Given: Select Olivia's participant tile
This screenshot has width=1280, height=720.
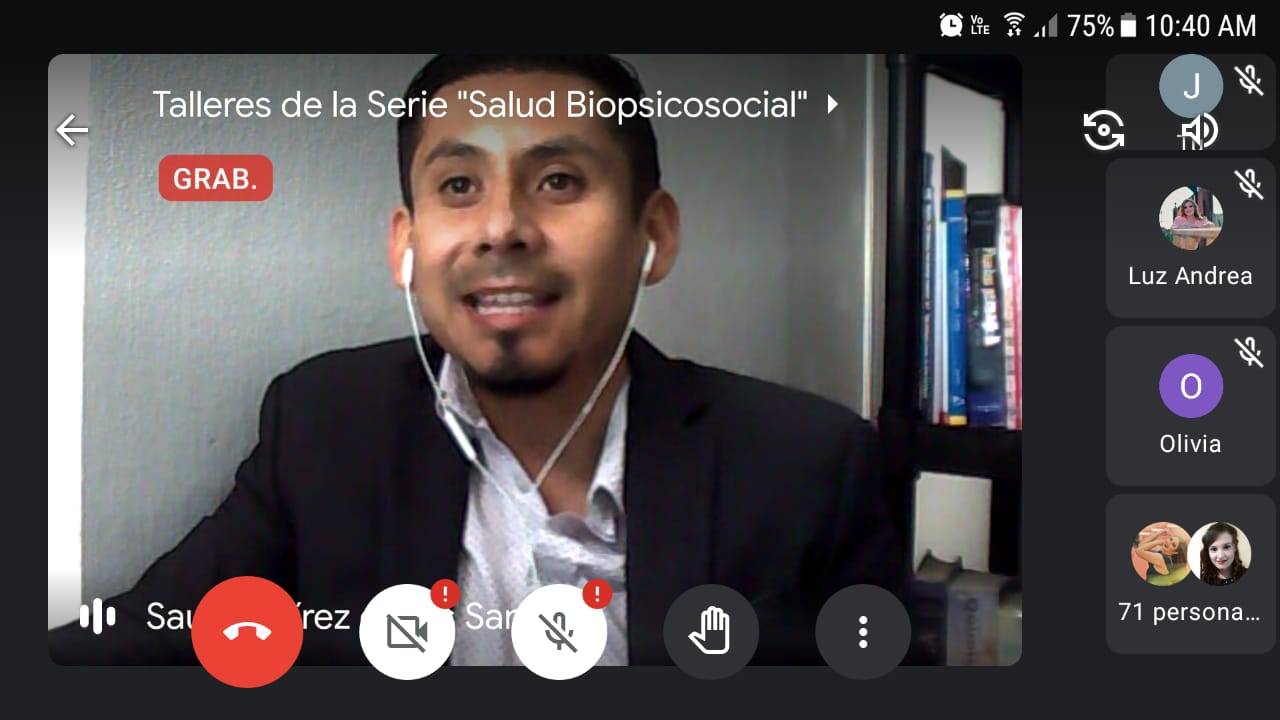Looking at the screenshot, I should coord(1190,405).
